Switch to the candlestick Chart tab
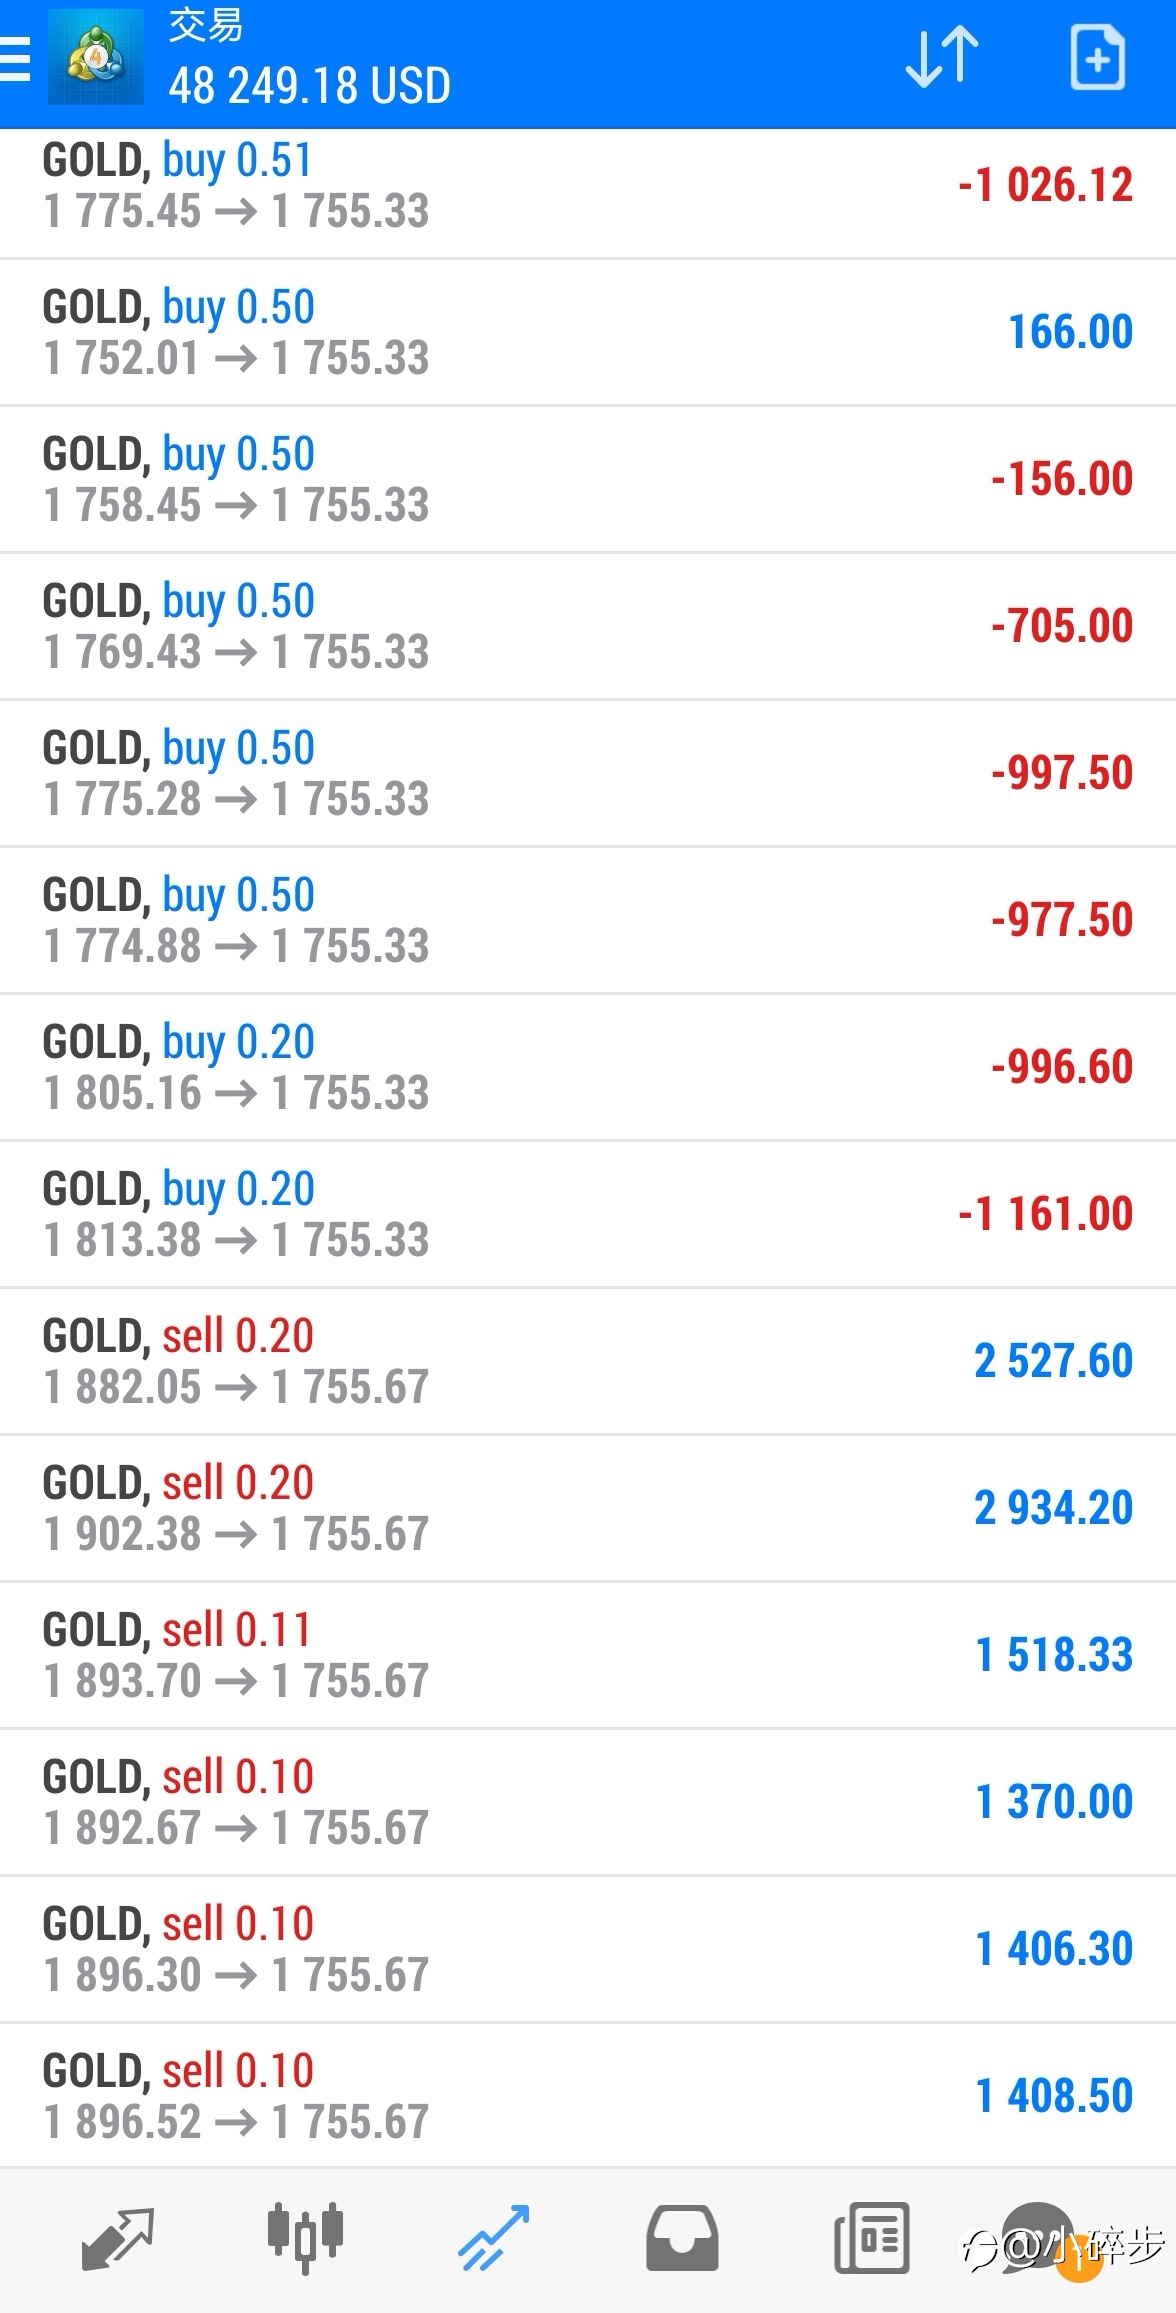1176x2313 pixels. [x=305, y=2237]
